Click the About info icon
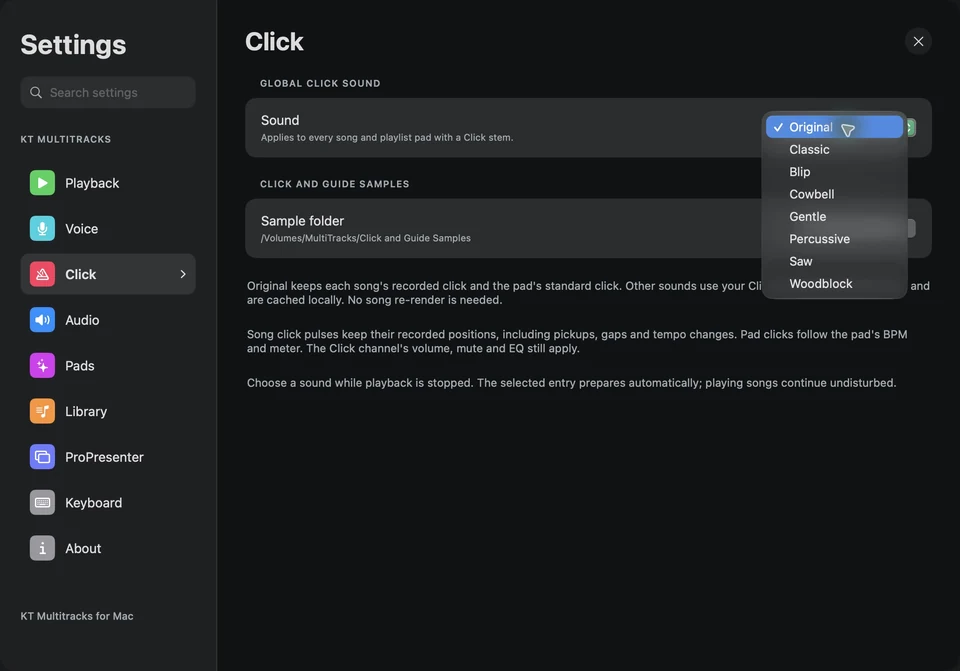The width and height of the screenshot is (960, 671). 42,549
